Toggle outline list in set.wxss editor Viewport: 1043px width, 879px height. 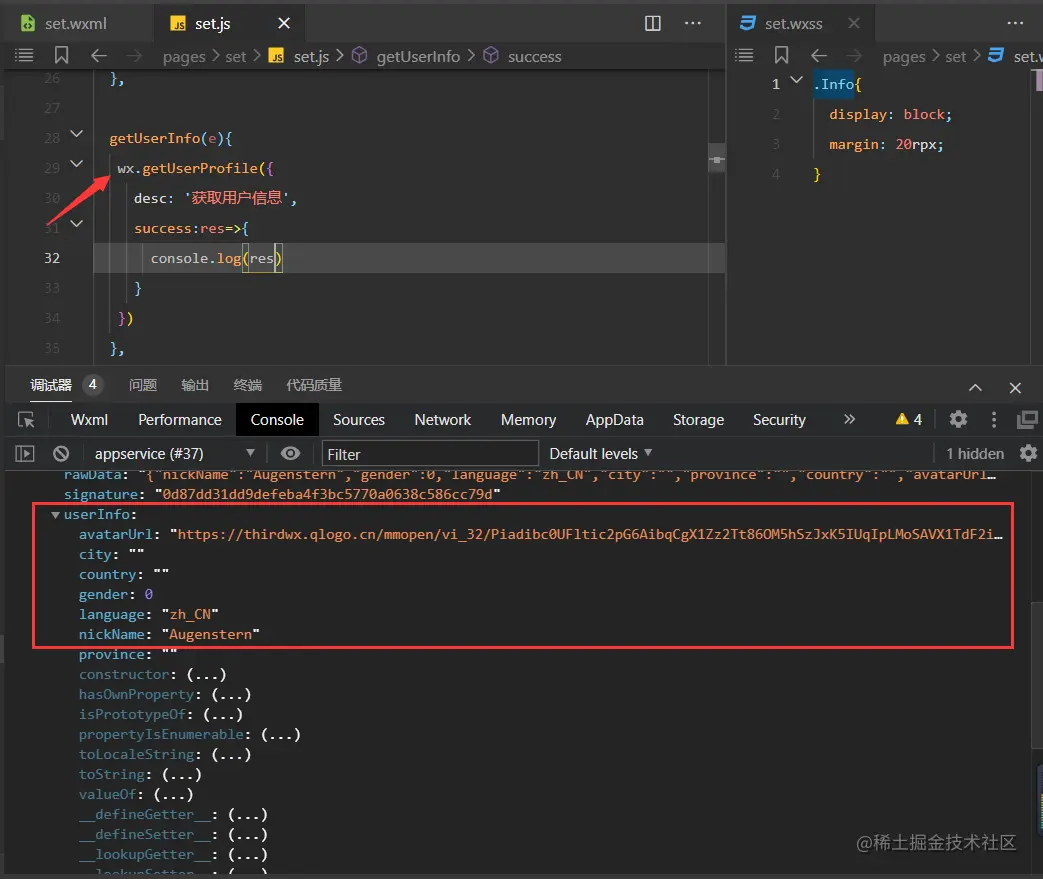coord(744,55)
